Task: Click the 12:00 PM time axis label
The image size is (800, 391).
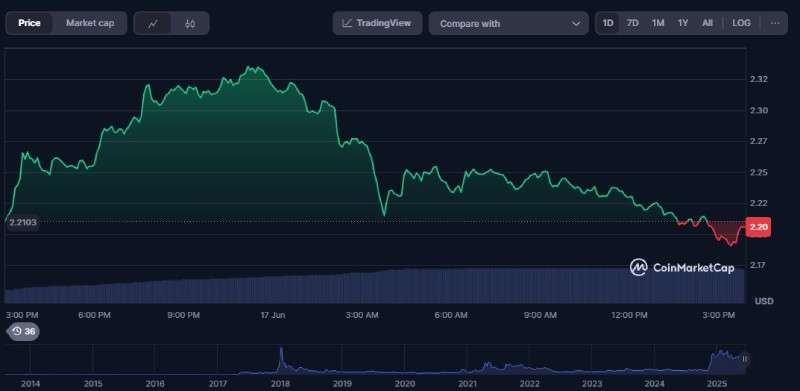Action: point(629,315)
